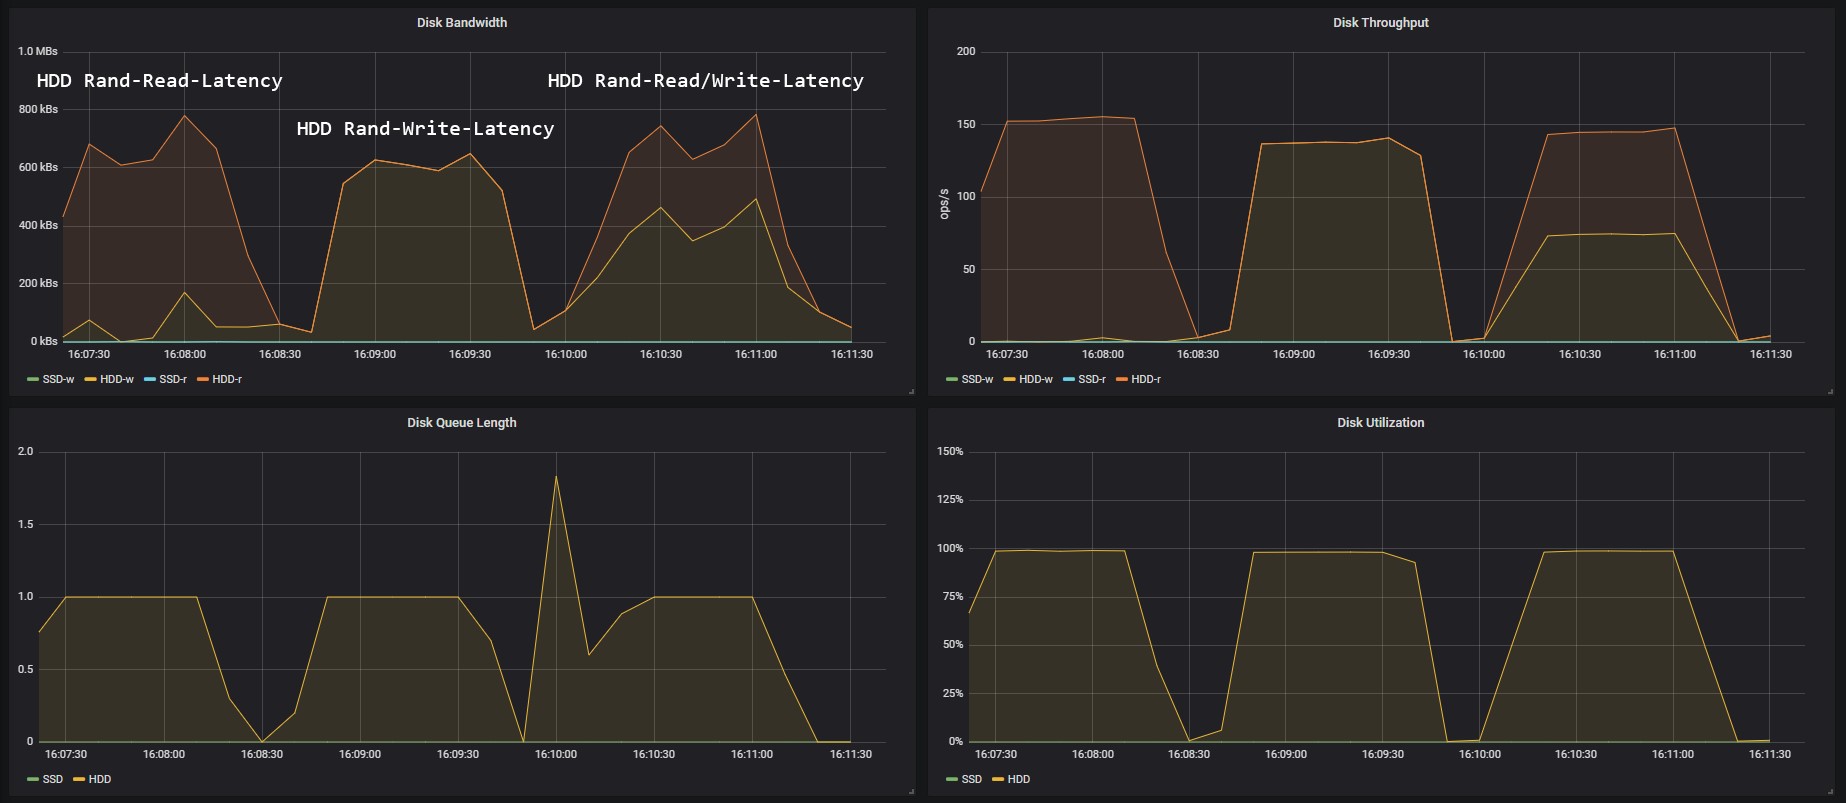Toggle HDD-w series in Disk Bandwidth legend
Image resolution: width=1846 pixels, height=803 pixels.
(x=109, y=380)
